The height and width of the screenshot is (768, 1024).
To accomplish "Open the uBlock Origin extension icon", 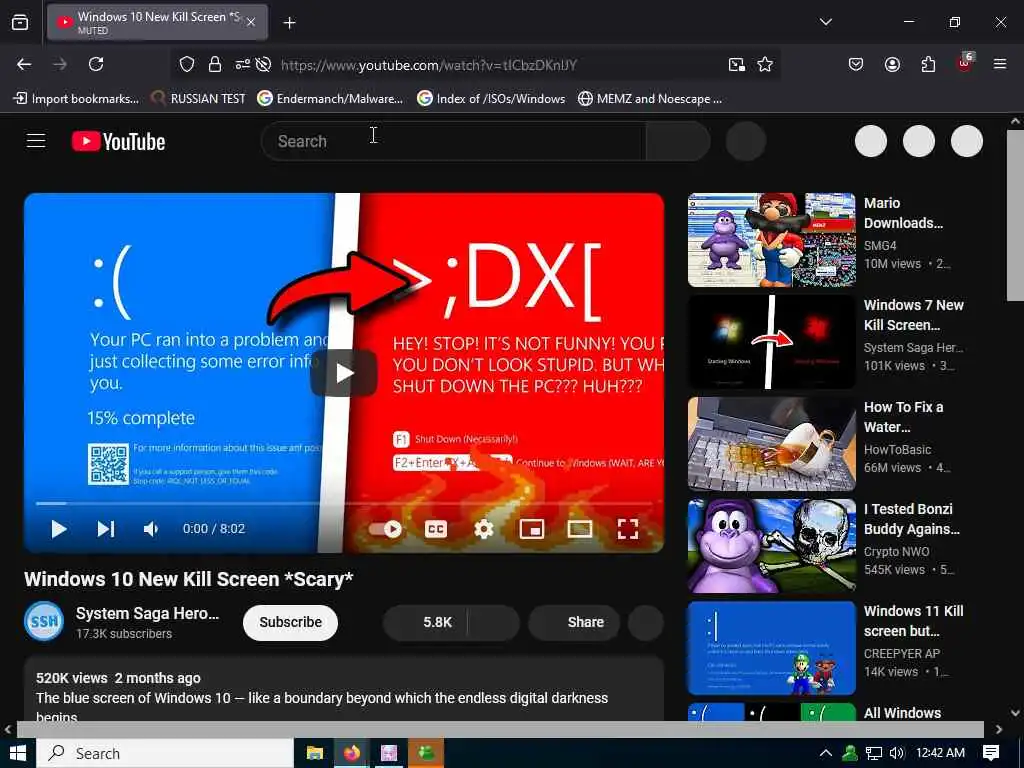I will [965, 63].
